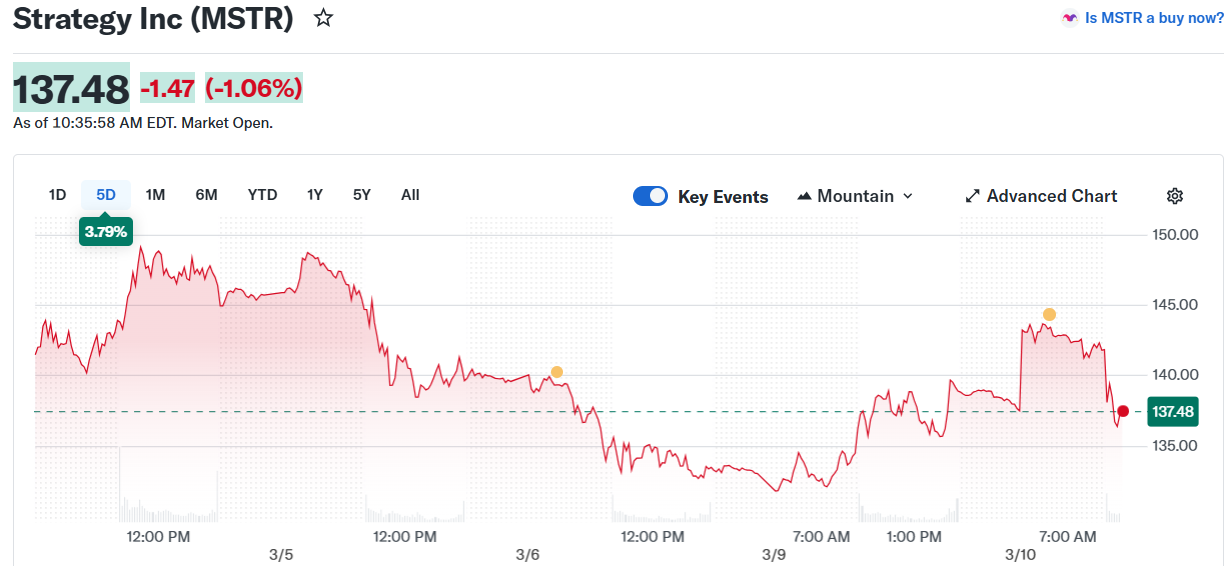1226x566 pixels.
Task: Click the red current price dot
Action: (1123, 411)
